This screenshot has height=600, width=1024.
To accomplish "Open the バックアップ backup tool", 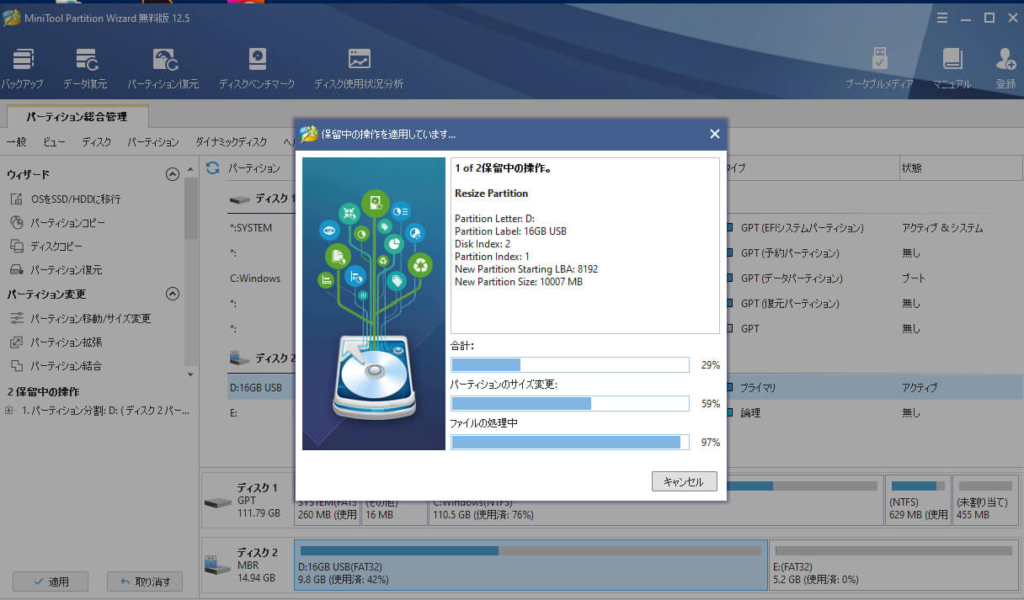I will (x=22, y=69).
